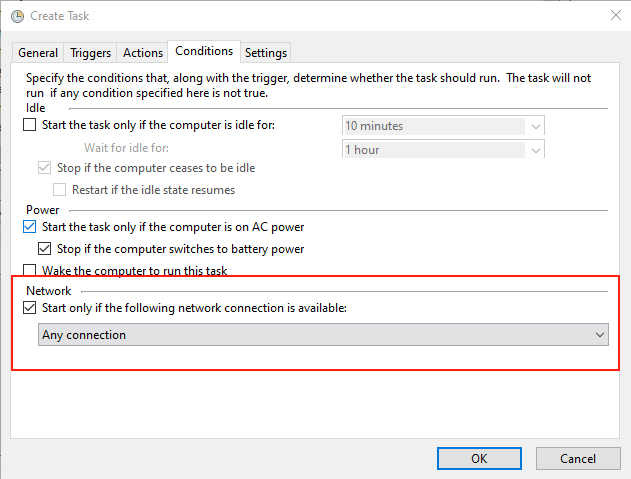Uncheck the network connection availability checkbox
This screenshot has width=631, height=479.
click(29, 308)
